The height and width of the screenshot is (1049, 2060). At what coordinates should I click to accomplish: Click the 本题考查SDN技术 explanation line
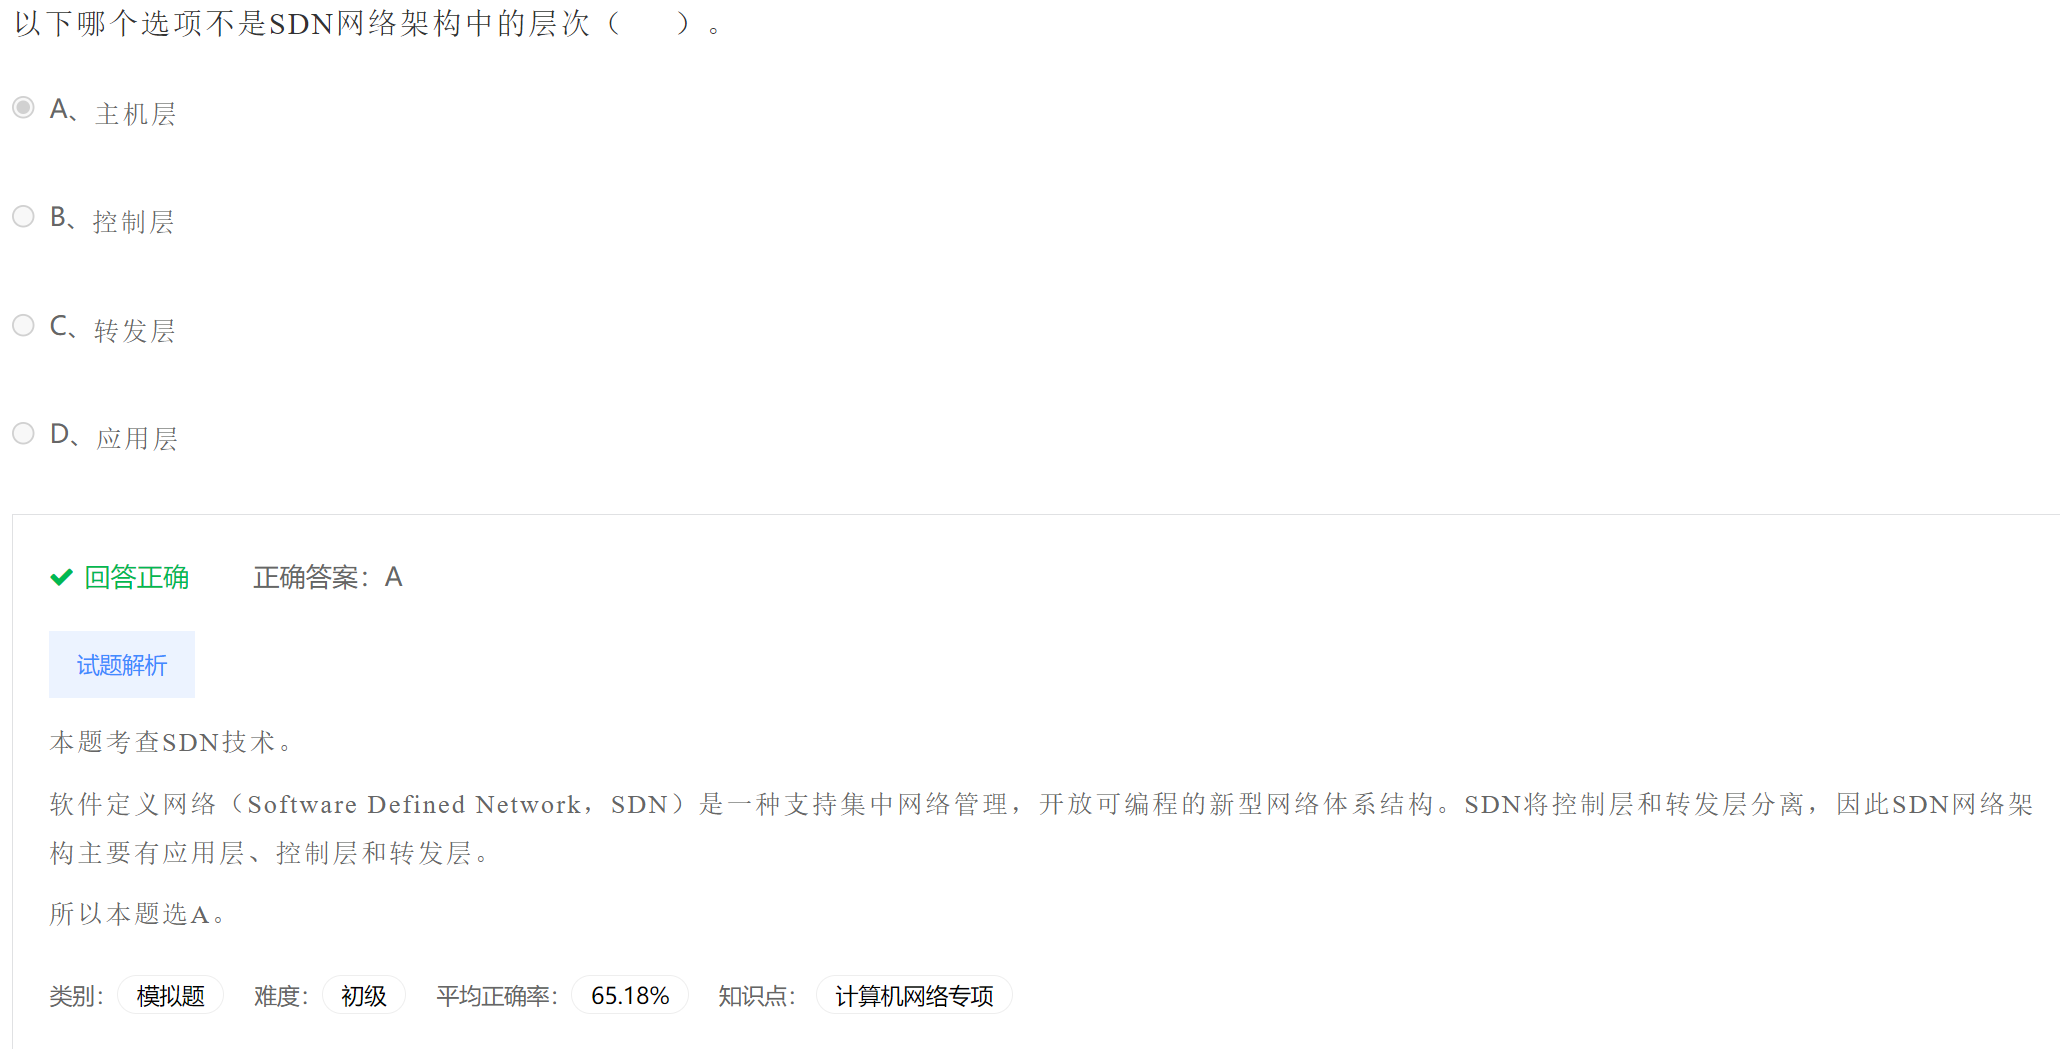point(171,742)
